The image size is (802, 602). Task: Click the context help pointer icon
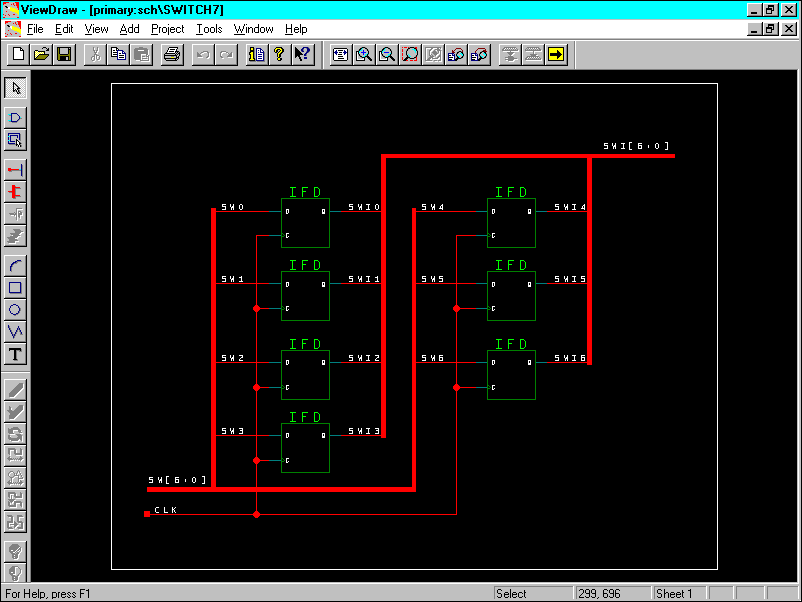click(303, 54)
